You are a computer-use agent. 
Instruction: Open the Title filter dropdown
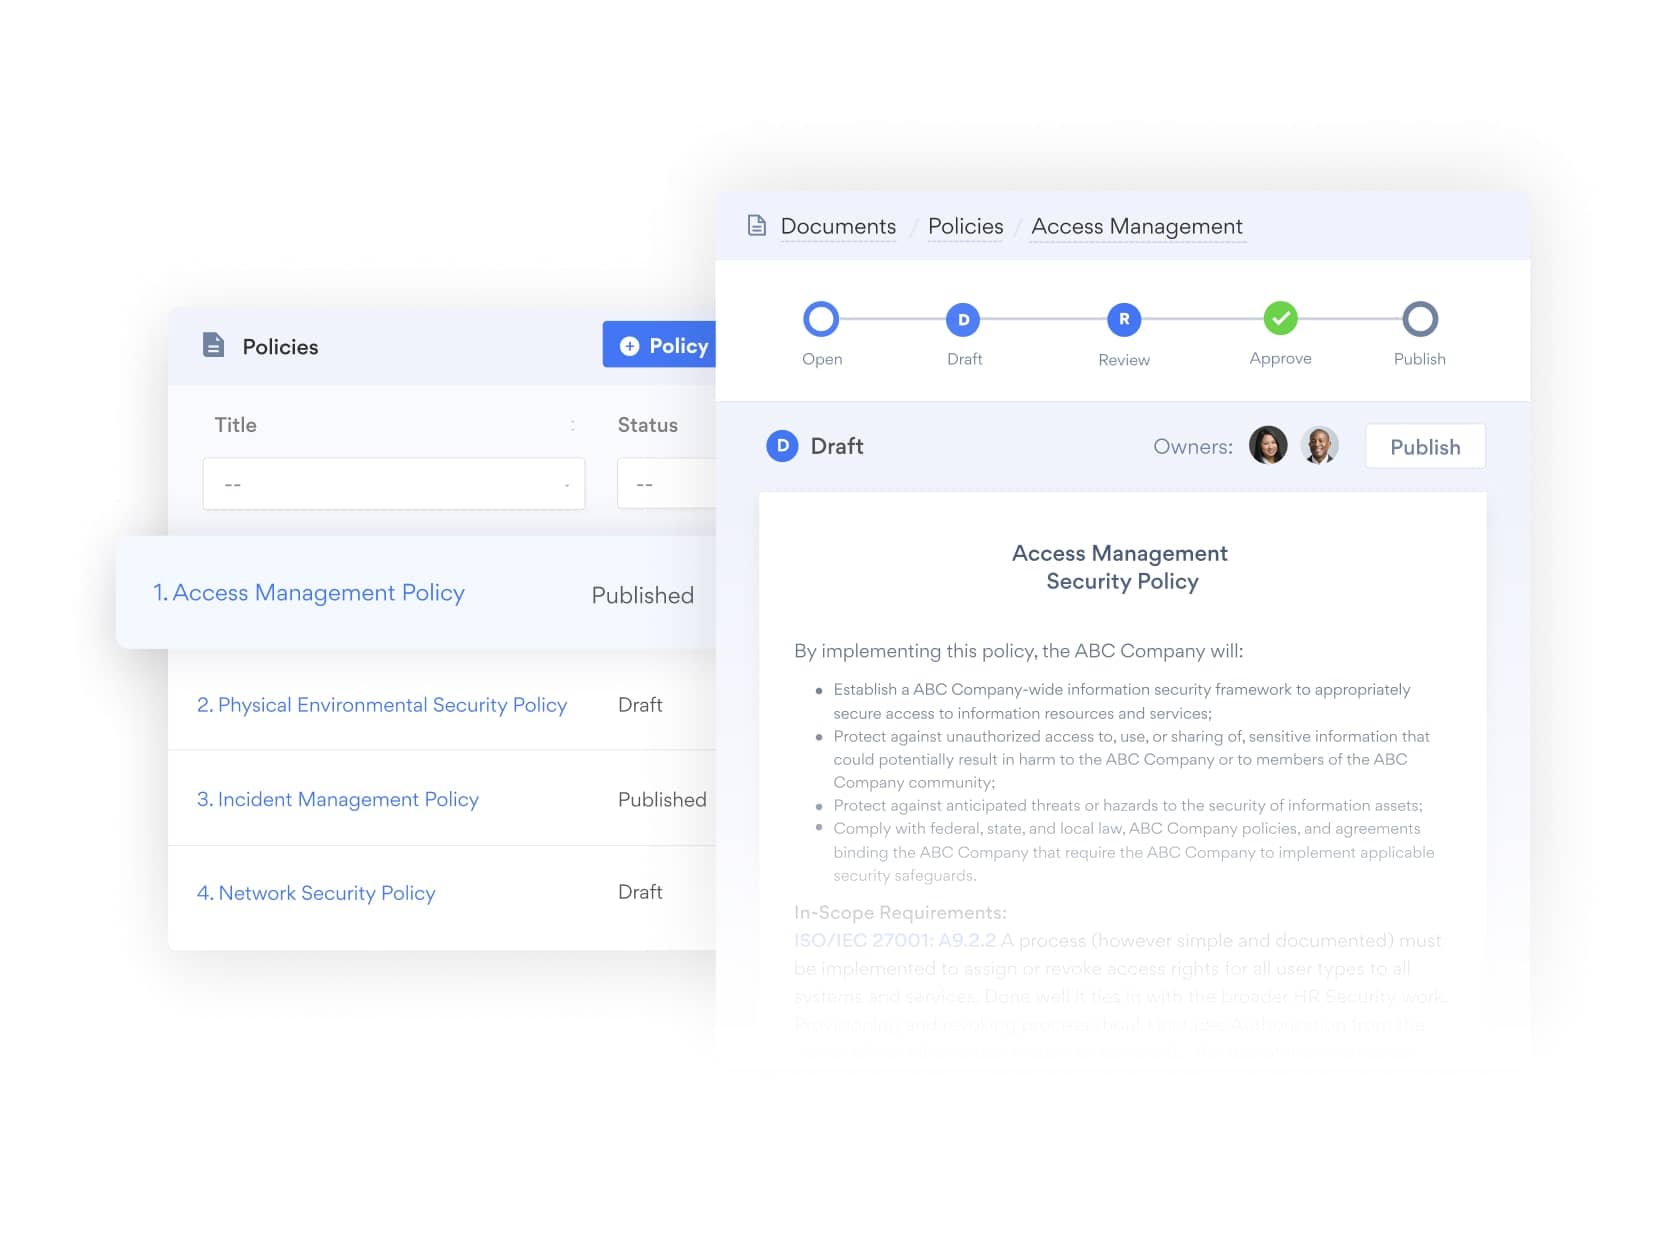tap(393, 483)
